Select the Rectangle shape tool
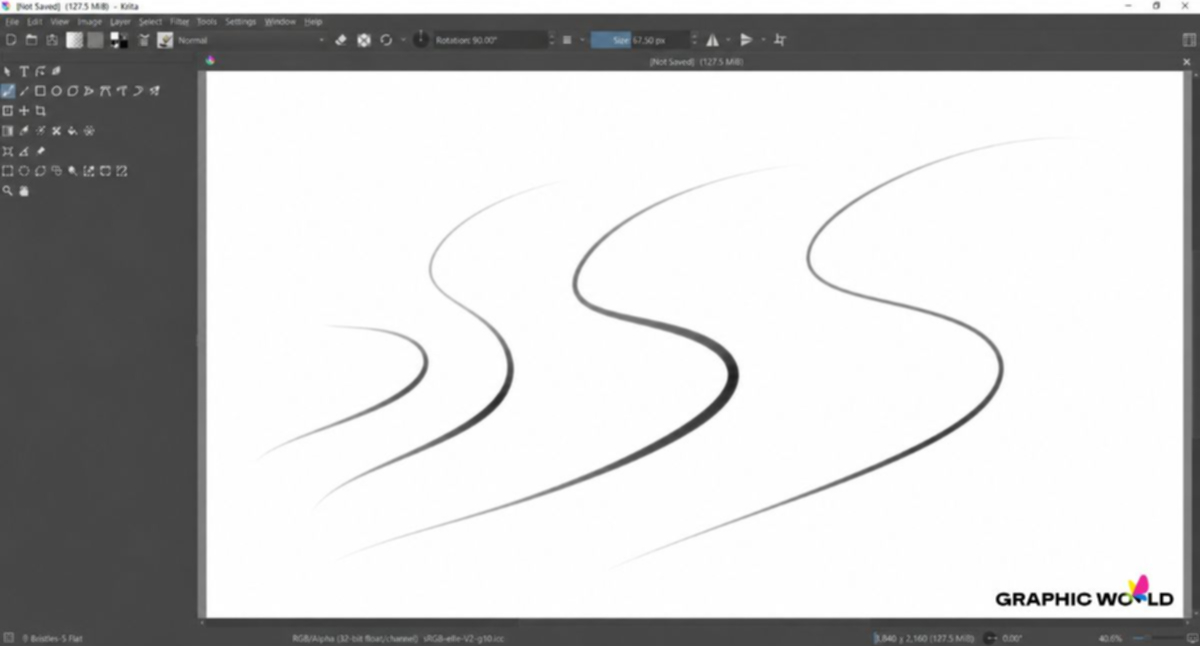The image size is (1200, 646). tap(40, 91)
